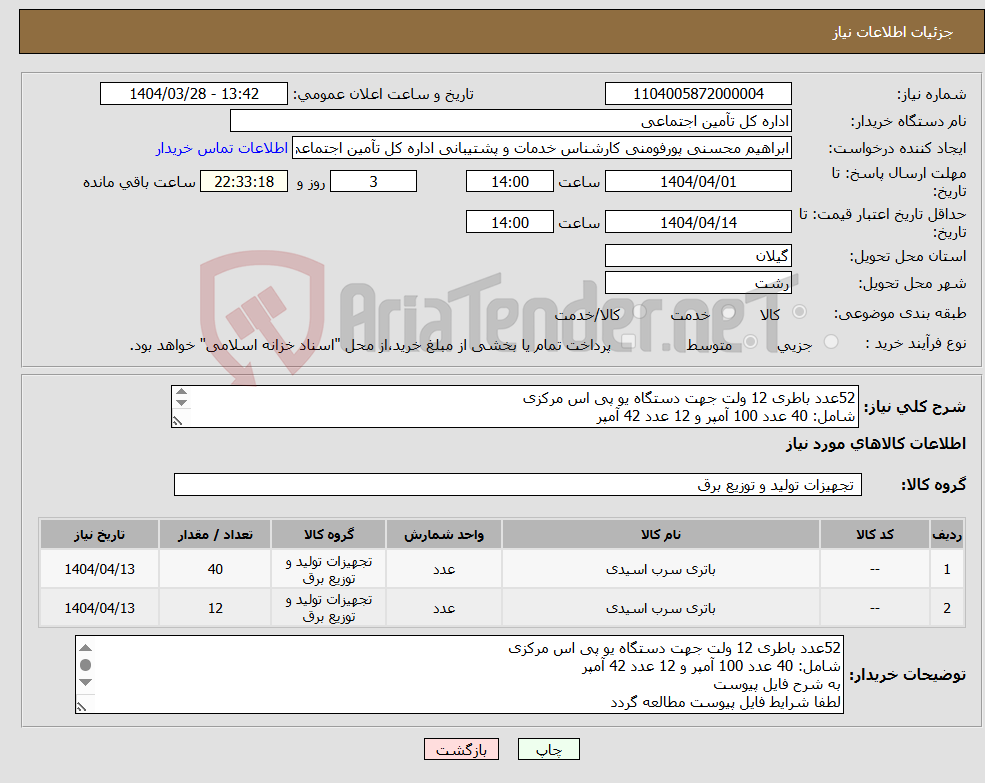985x783 pixels.
Task: Select the جزیی purchase type radio
Action: [x=831, y=342]
